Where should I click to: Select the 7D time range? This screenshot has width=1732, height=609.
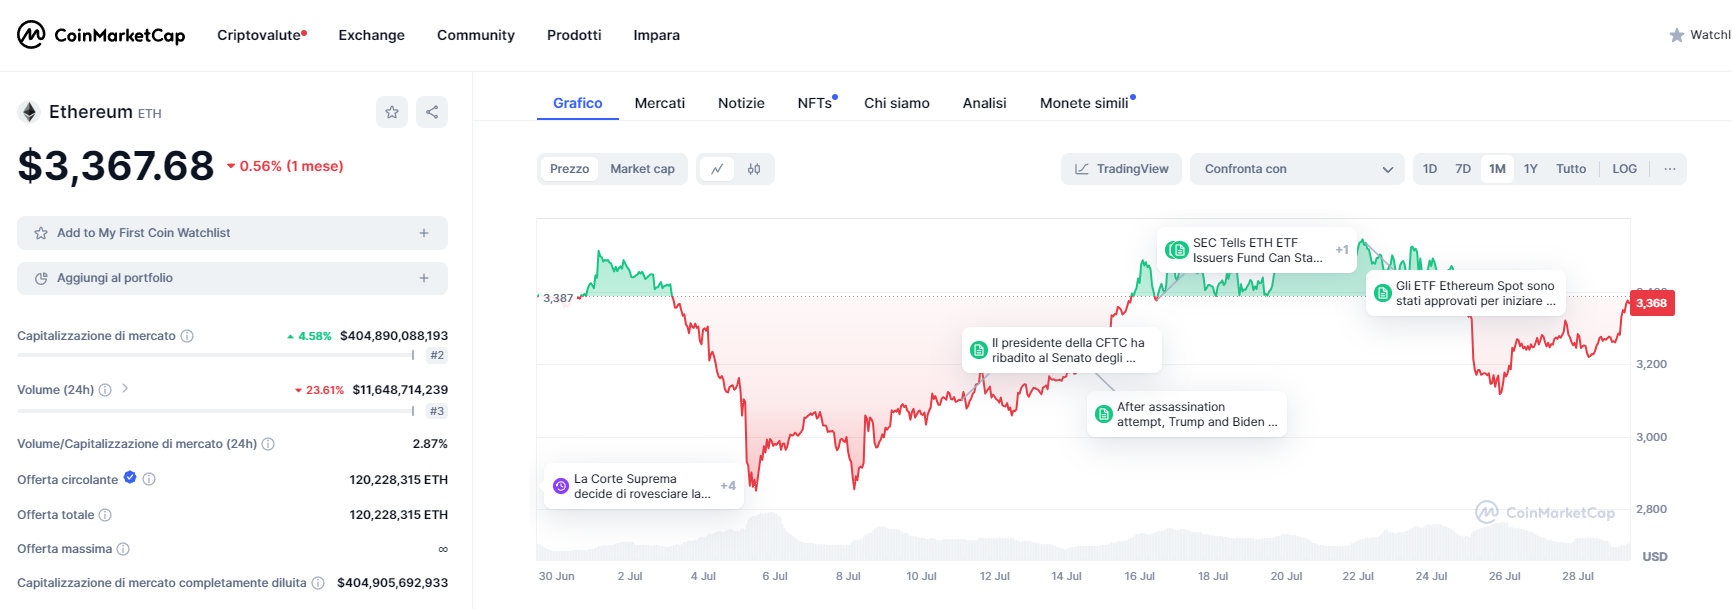pyautogui.click(x=1462, y=169)
